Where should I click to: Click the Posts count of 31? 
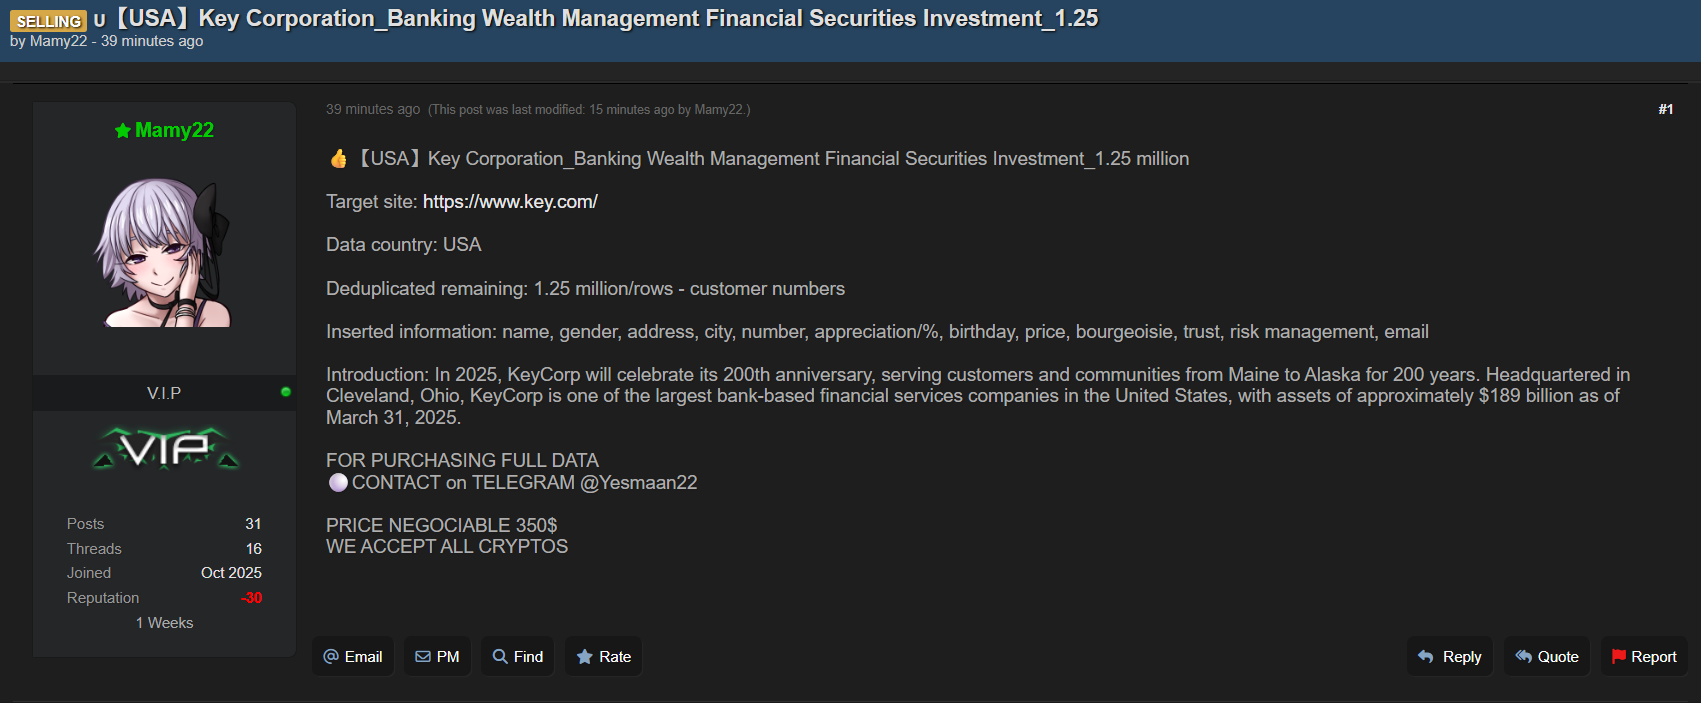coord(253,524)
